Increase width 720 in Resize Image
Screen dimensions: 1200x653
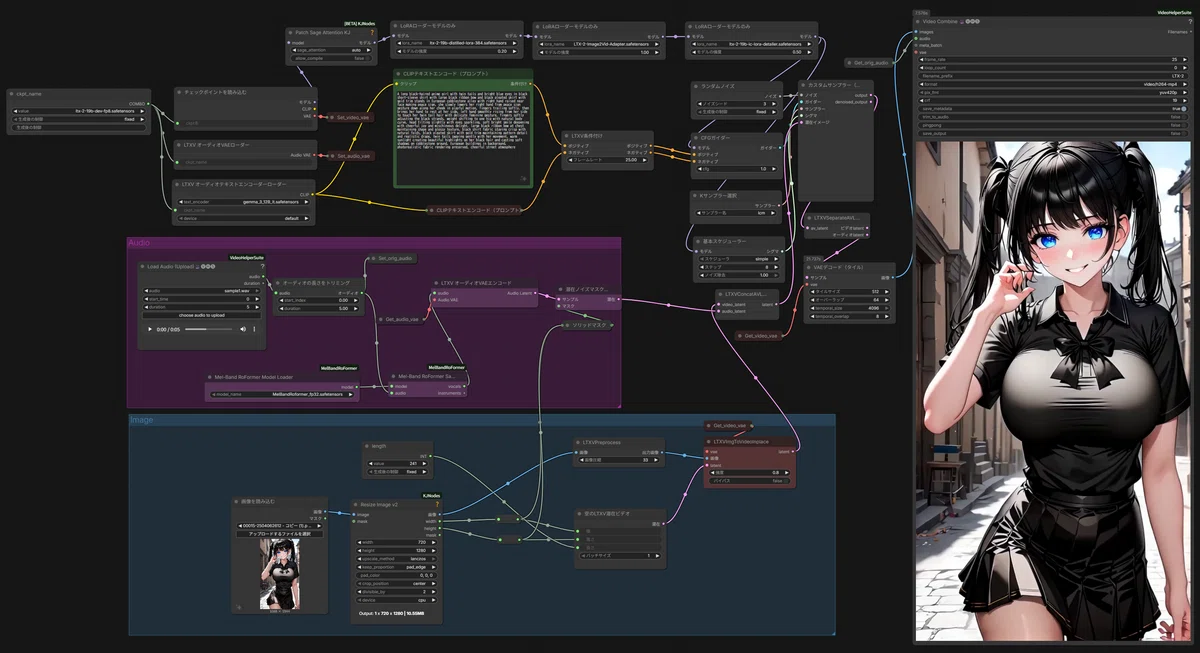tap(433, 542)
